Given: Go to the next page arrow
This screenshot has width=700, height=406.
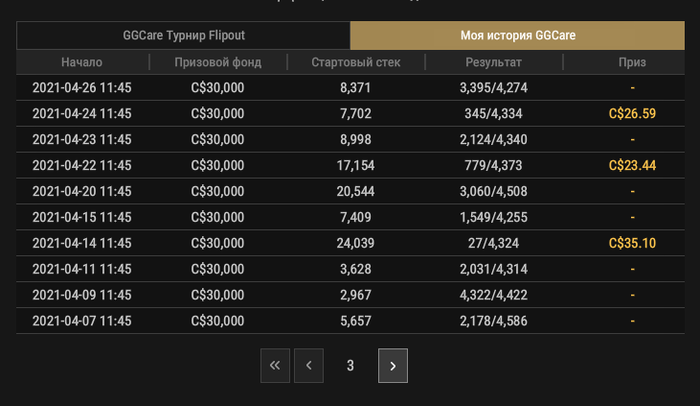Looking at the screenshot, I should coord(393,365).
